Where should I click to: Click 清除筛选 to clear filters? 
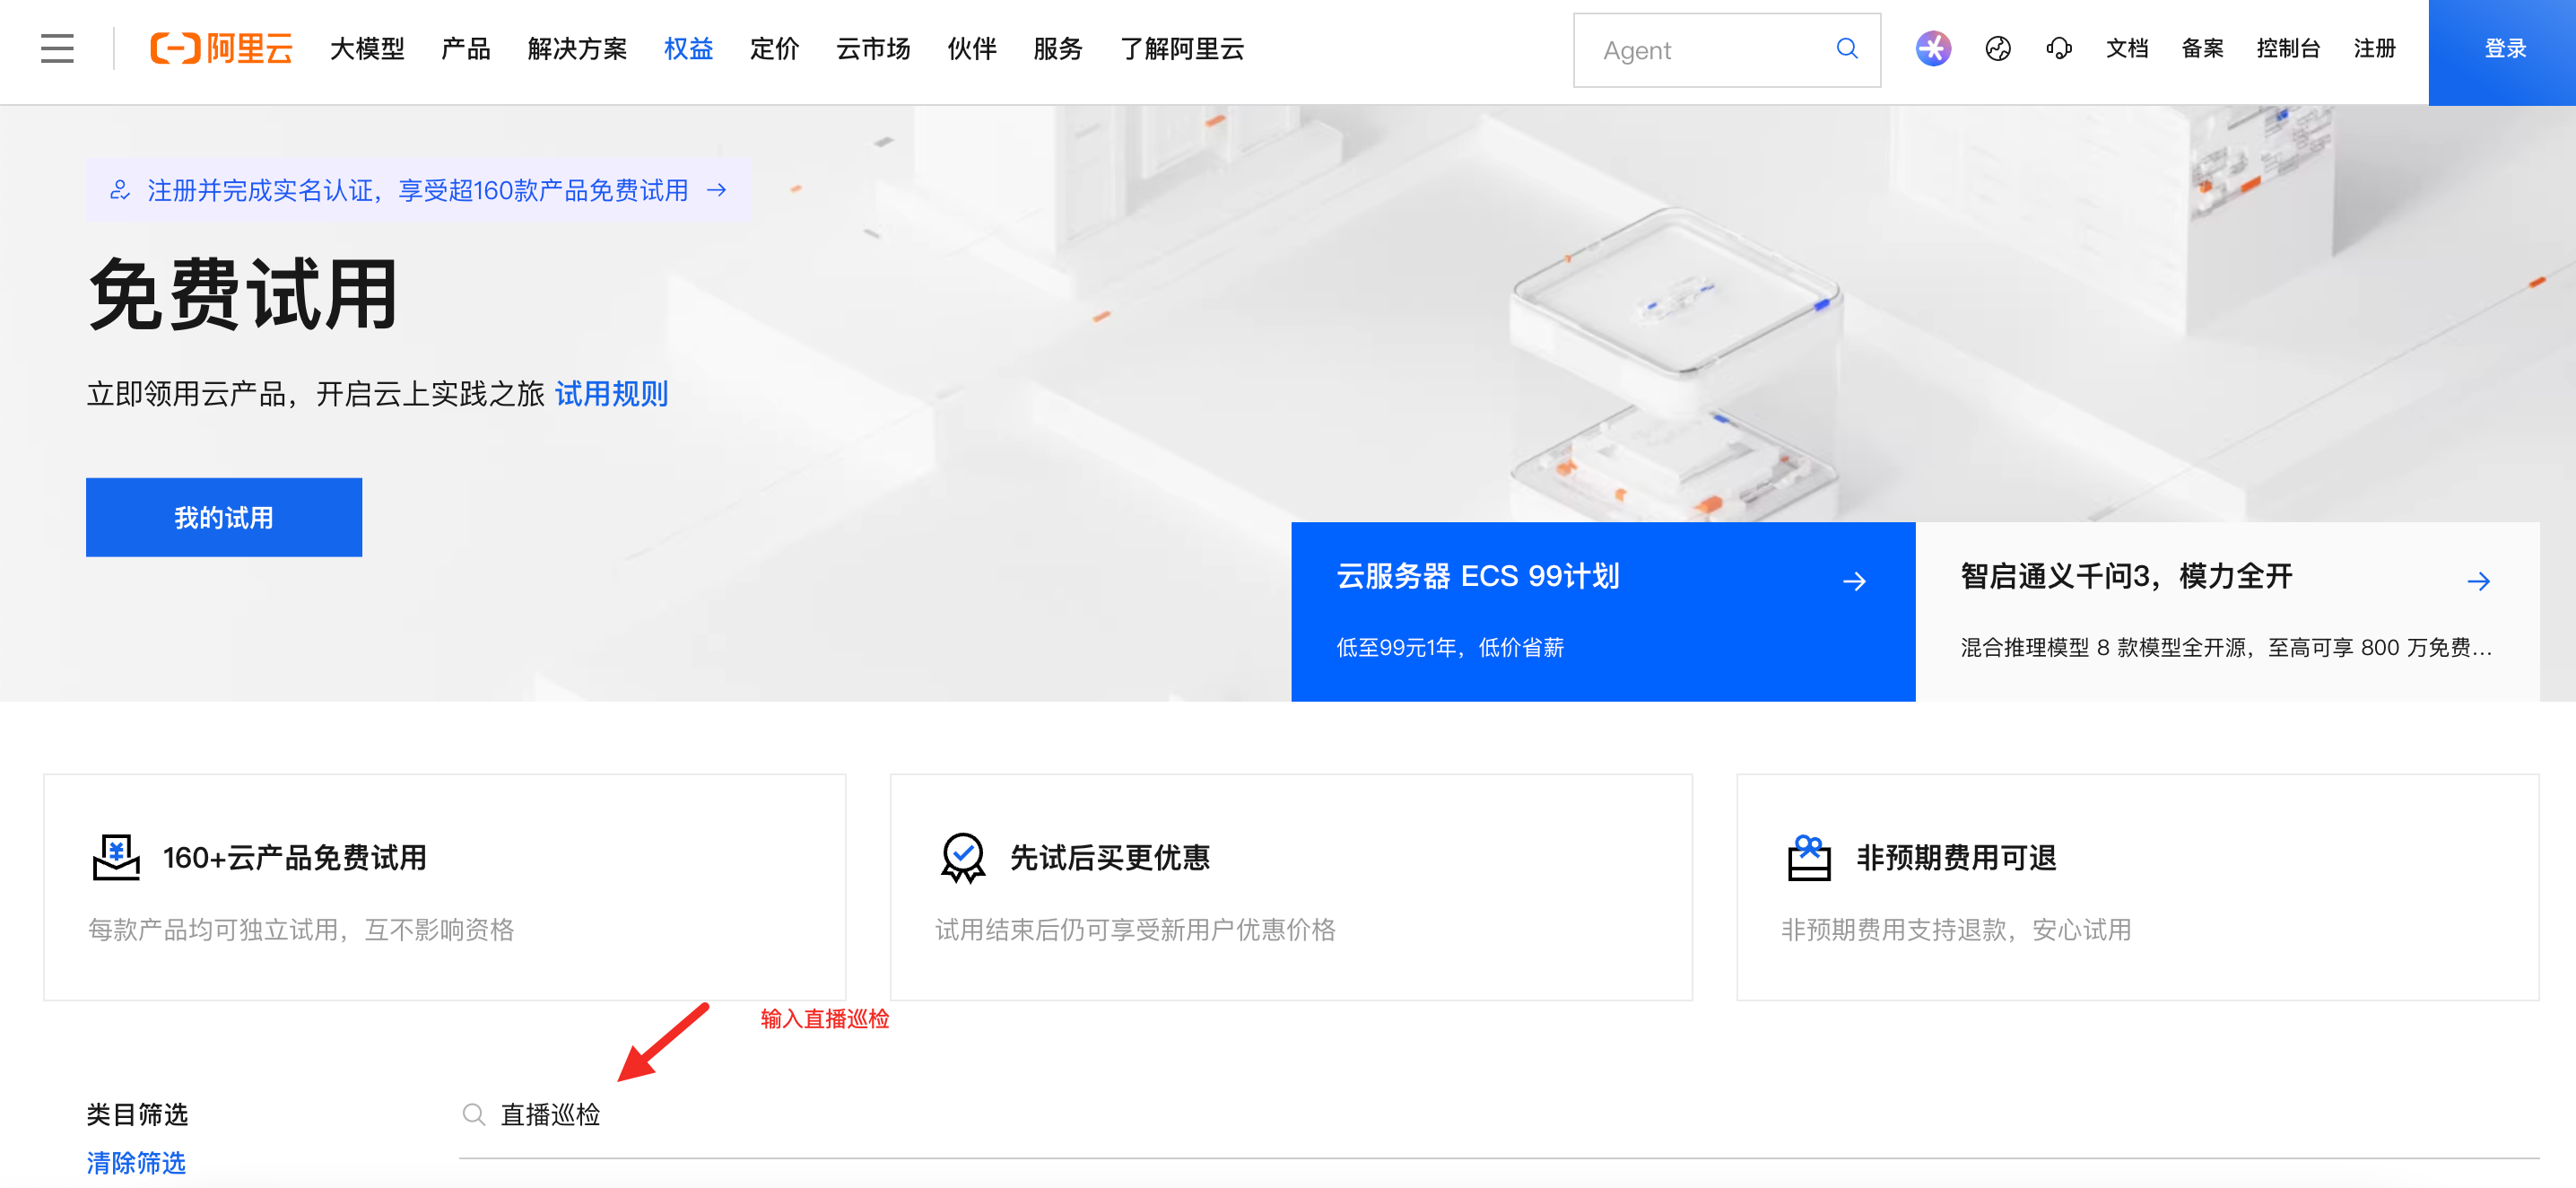136,1162
